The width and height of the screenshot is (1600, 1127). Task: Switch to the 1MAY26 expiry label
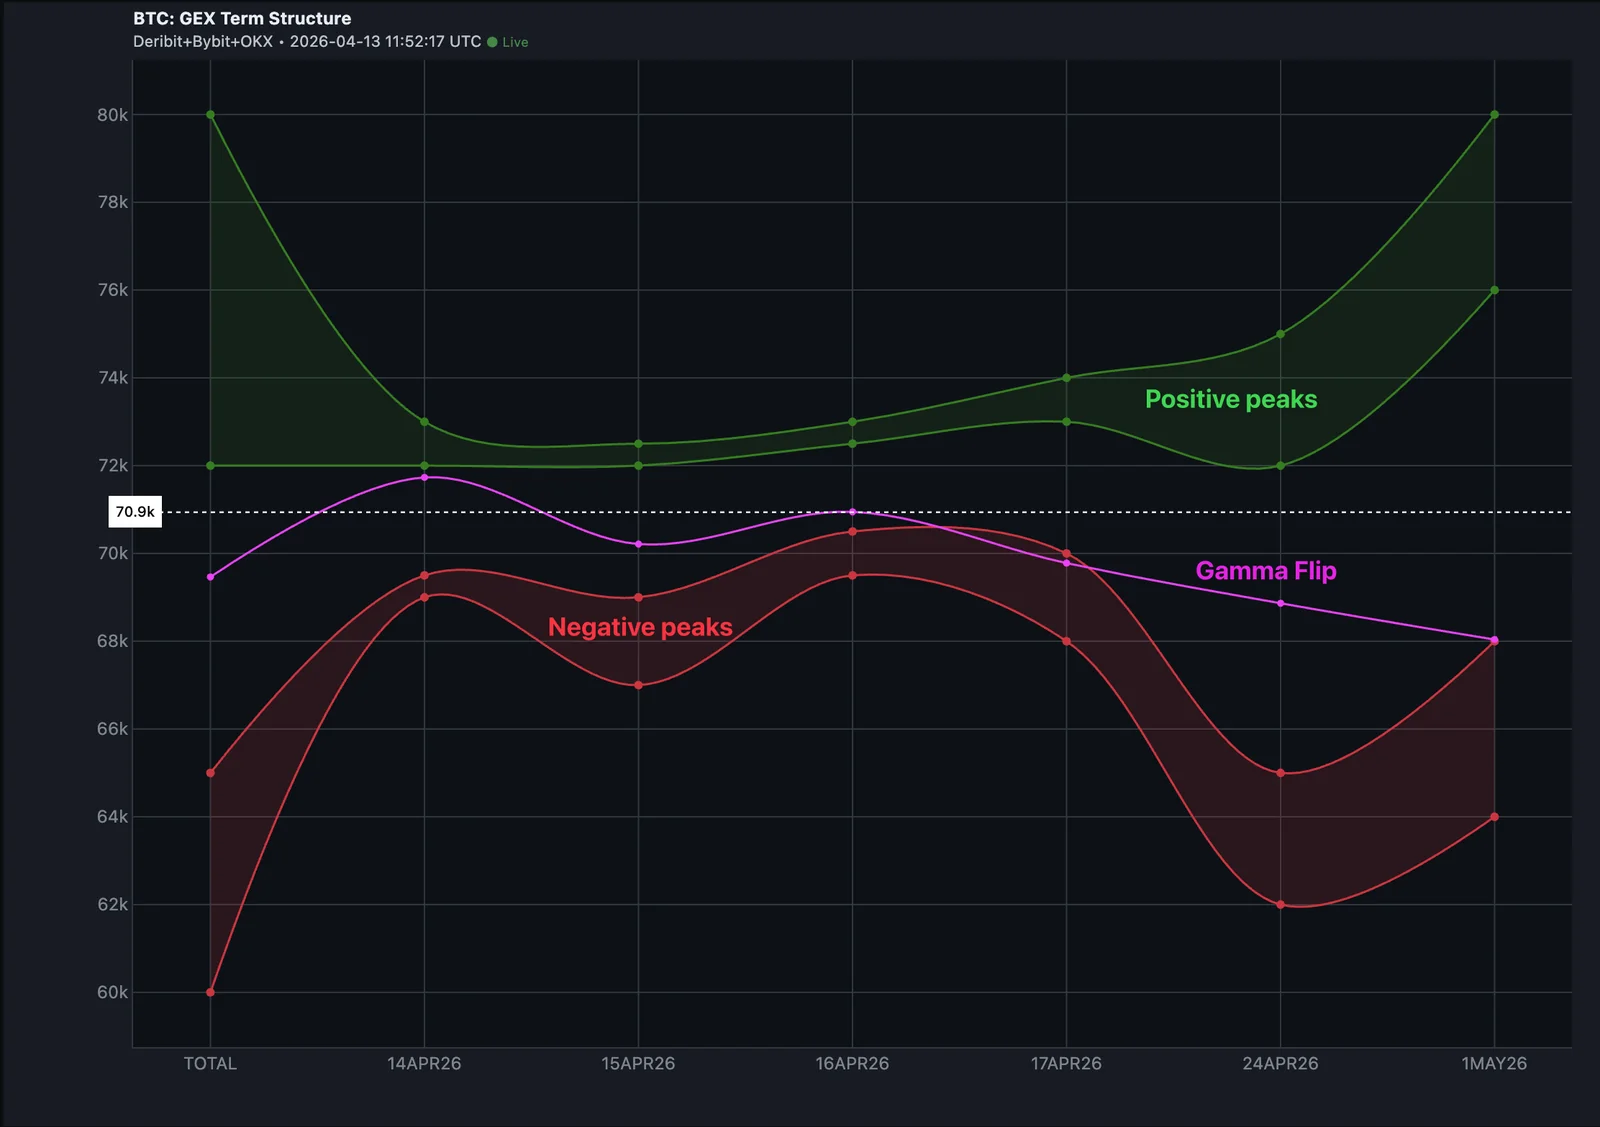point(1494,1064)
